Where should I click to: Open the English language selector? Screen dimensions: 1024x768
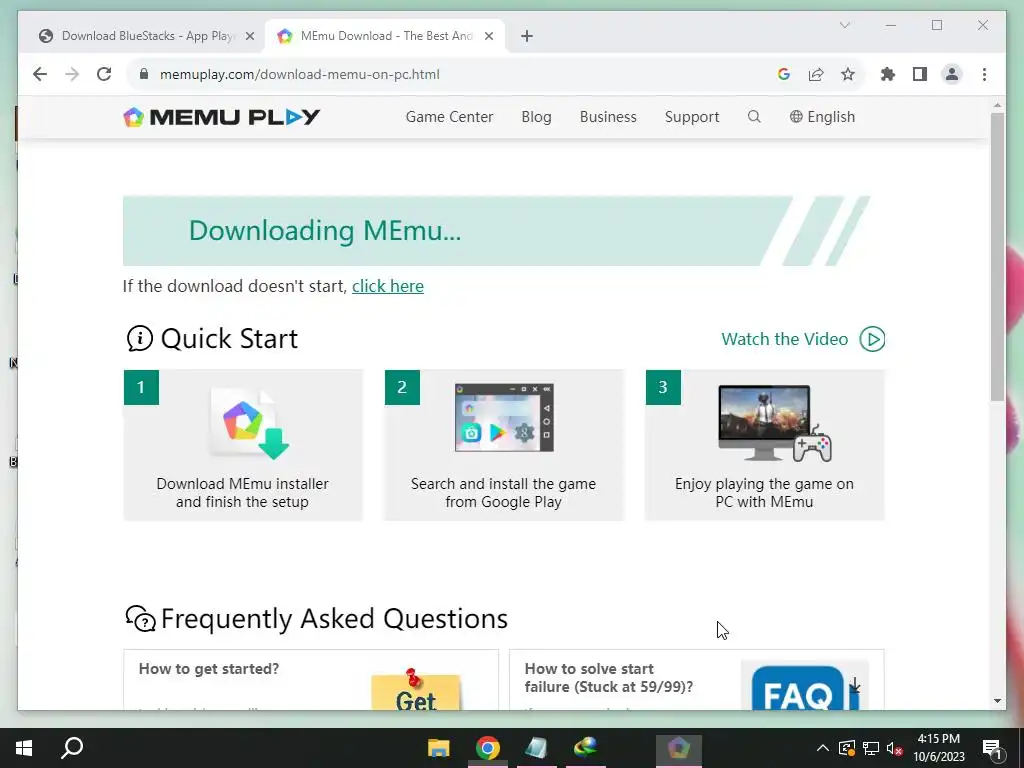822,117
